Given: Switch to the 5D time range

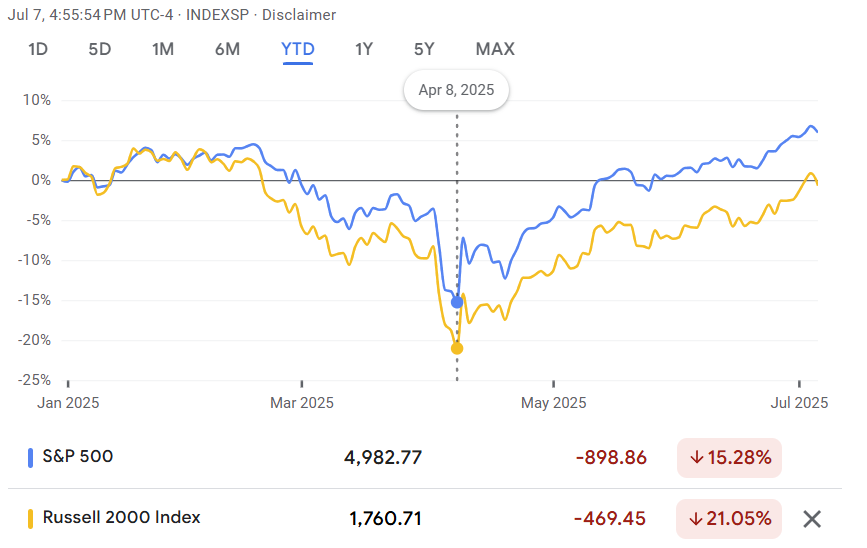Looking at the screenshot, I should pos(100,49).
